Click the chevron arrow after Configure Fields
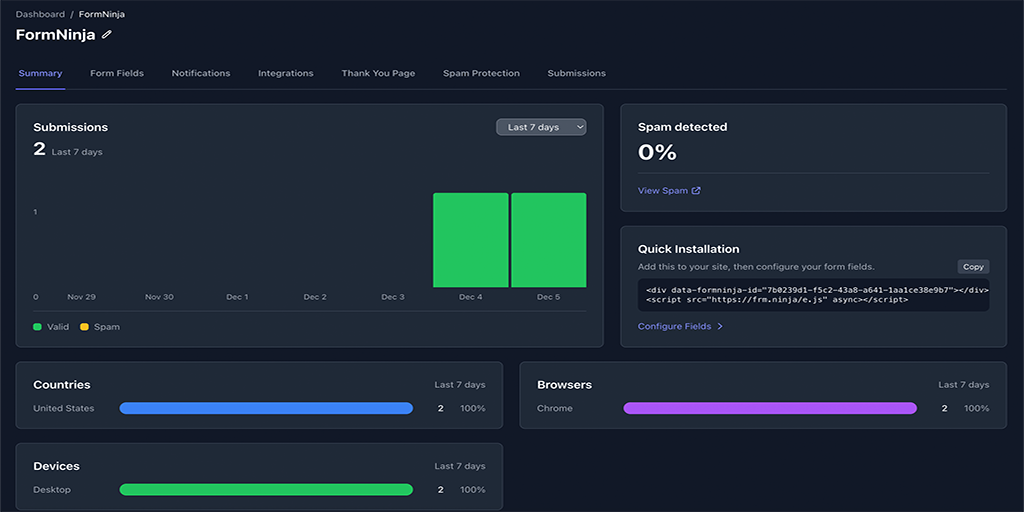1024x512 pixels. (x=720, y=327)
